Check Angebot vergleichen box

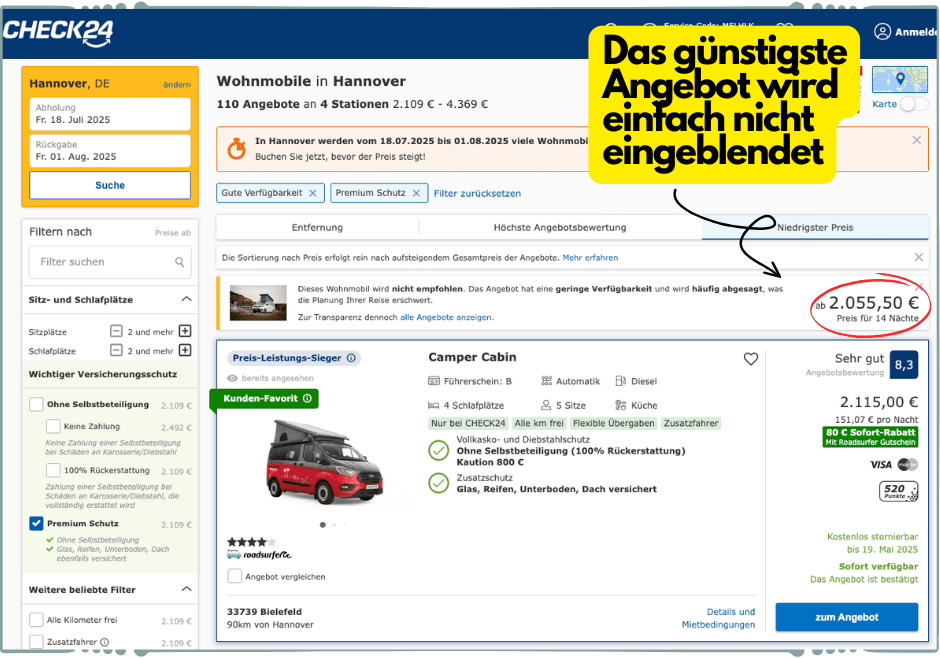234,576
